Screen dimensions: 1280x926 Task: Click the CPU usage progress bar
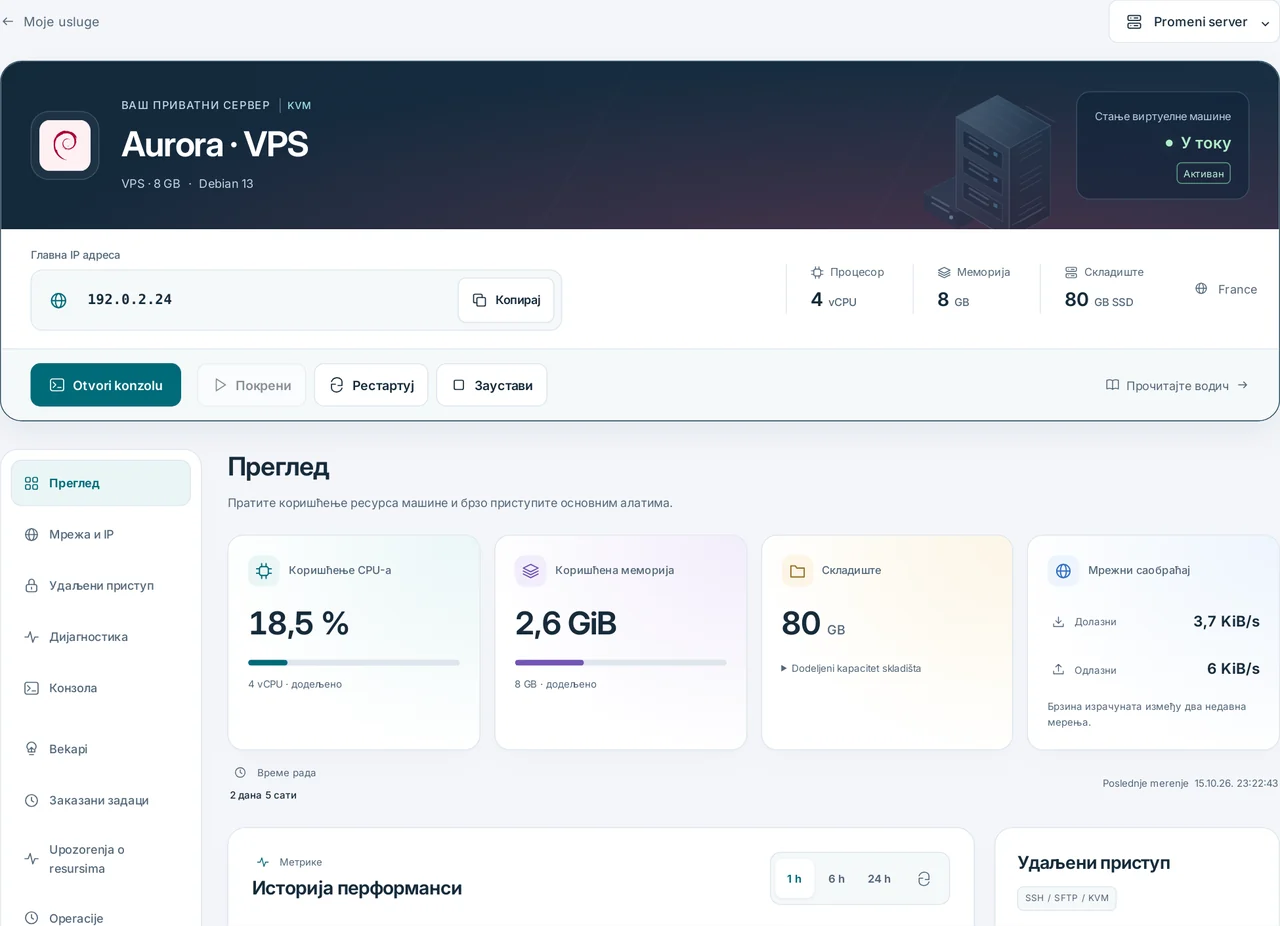coord(354,662)
